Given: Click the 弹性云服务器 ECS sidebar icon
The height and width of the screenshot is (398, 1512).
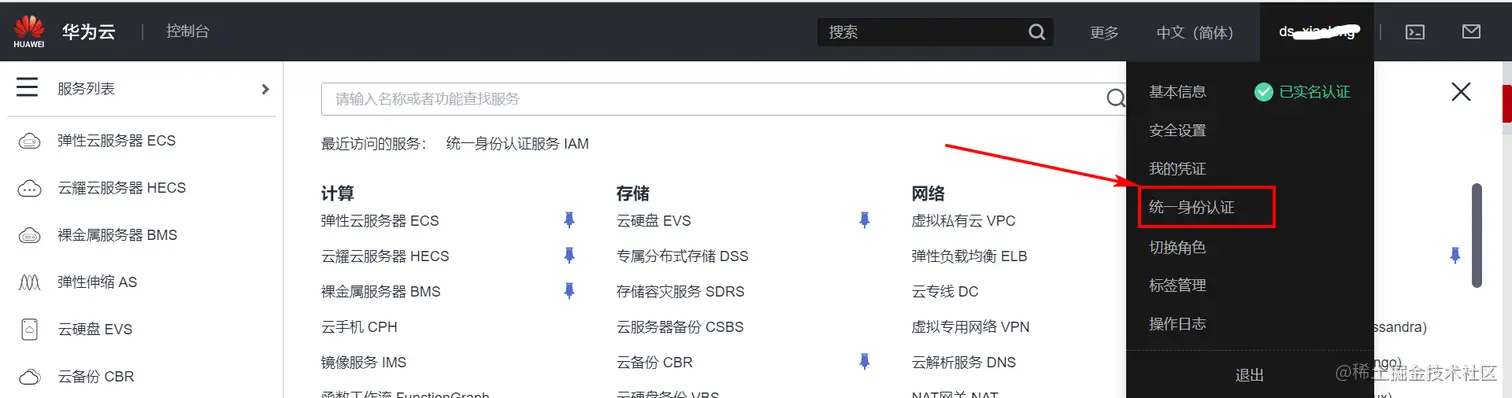Looking at the screenshot, I should (x=30, y=141).
